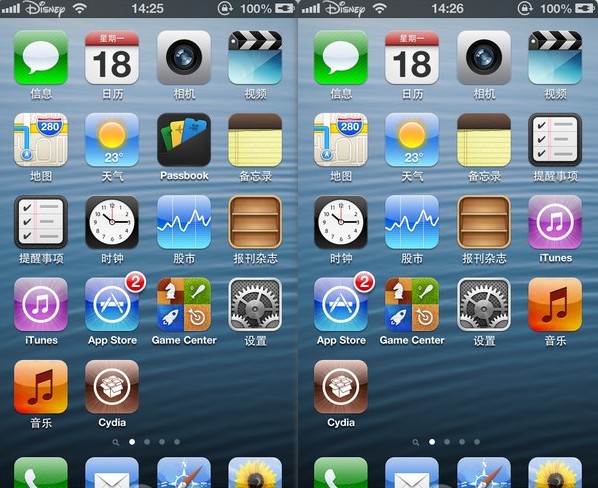Image resolution: width=598 pixels, height=488 pixels.
Task: Open Stocks app on left screen
Action: [184, 222]
